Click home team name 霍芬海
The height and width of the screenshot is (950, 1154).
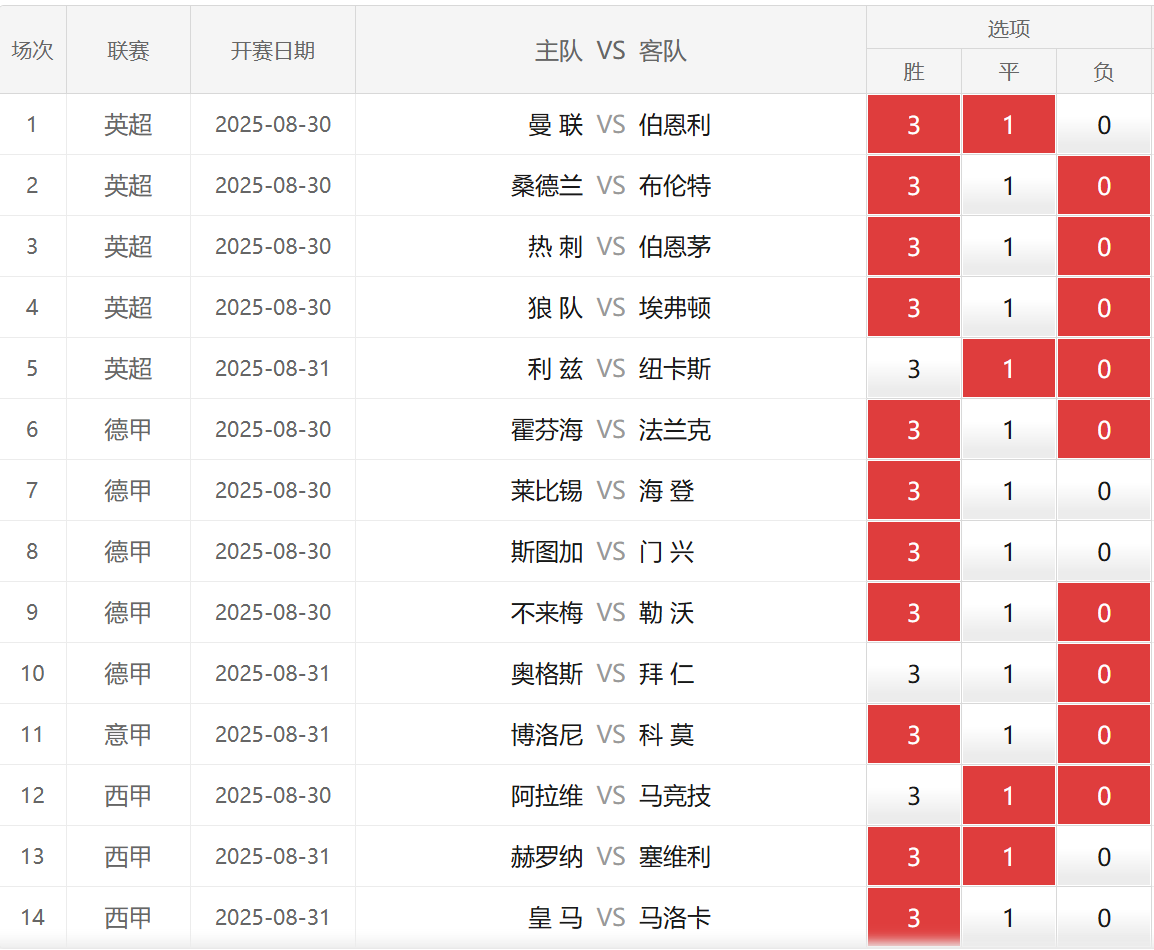(547, 430)
